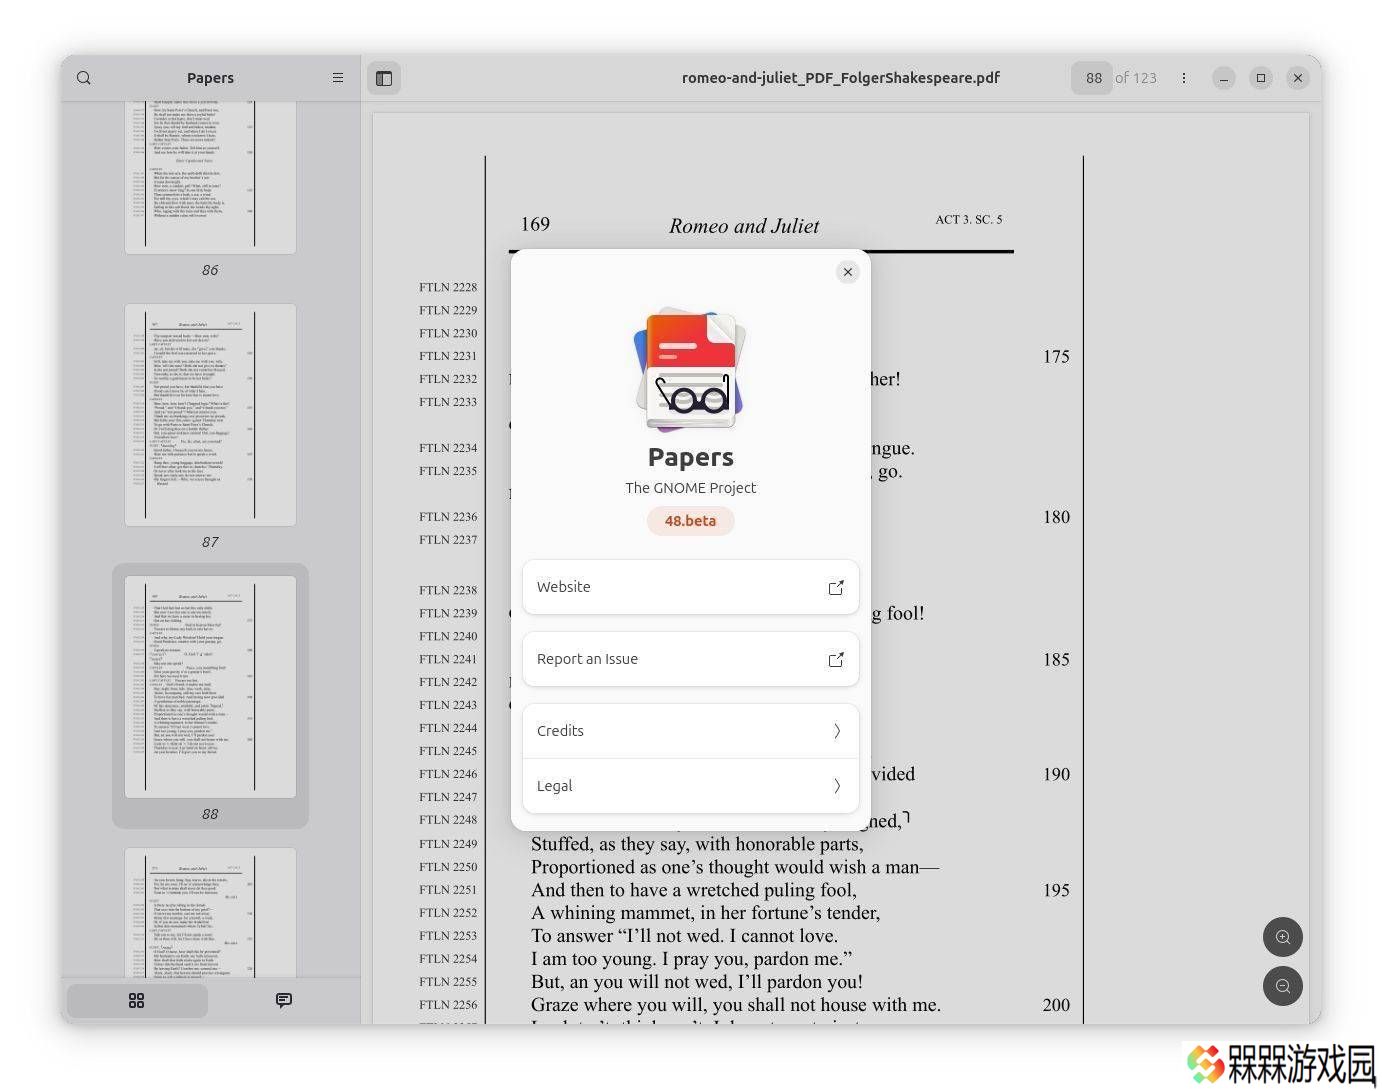Click 'The GNOME Project' developer text

click(691, 488)
